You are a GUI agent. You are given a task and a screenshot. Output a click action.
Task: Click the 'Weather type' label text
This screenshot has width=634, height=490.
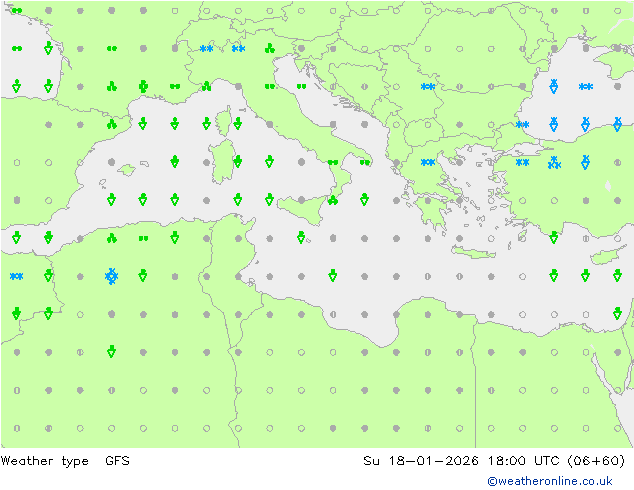point(44,461)
